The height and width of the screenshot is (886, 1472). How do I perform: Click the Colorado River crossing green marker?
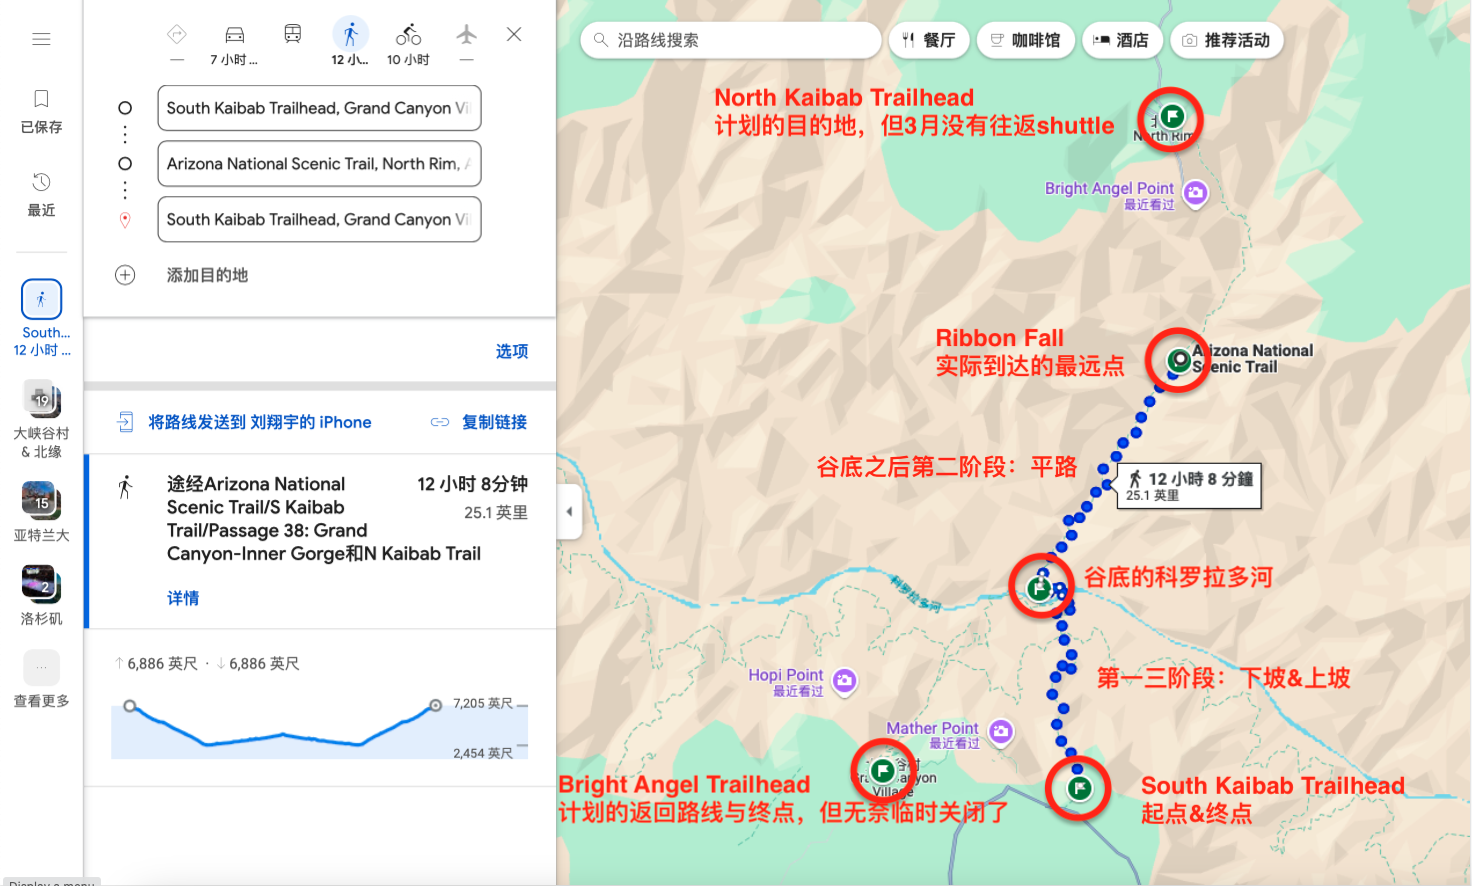(1039, 588)
